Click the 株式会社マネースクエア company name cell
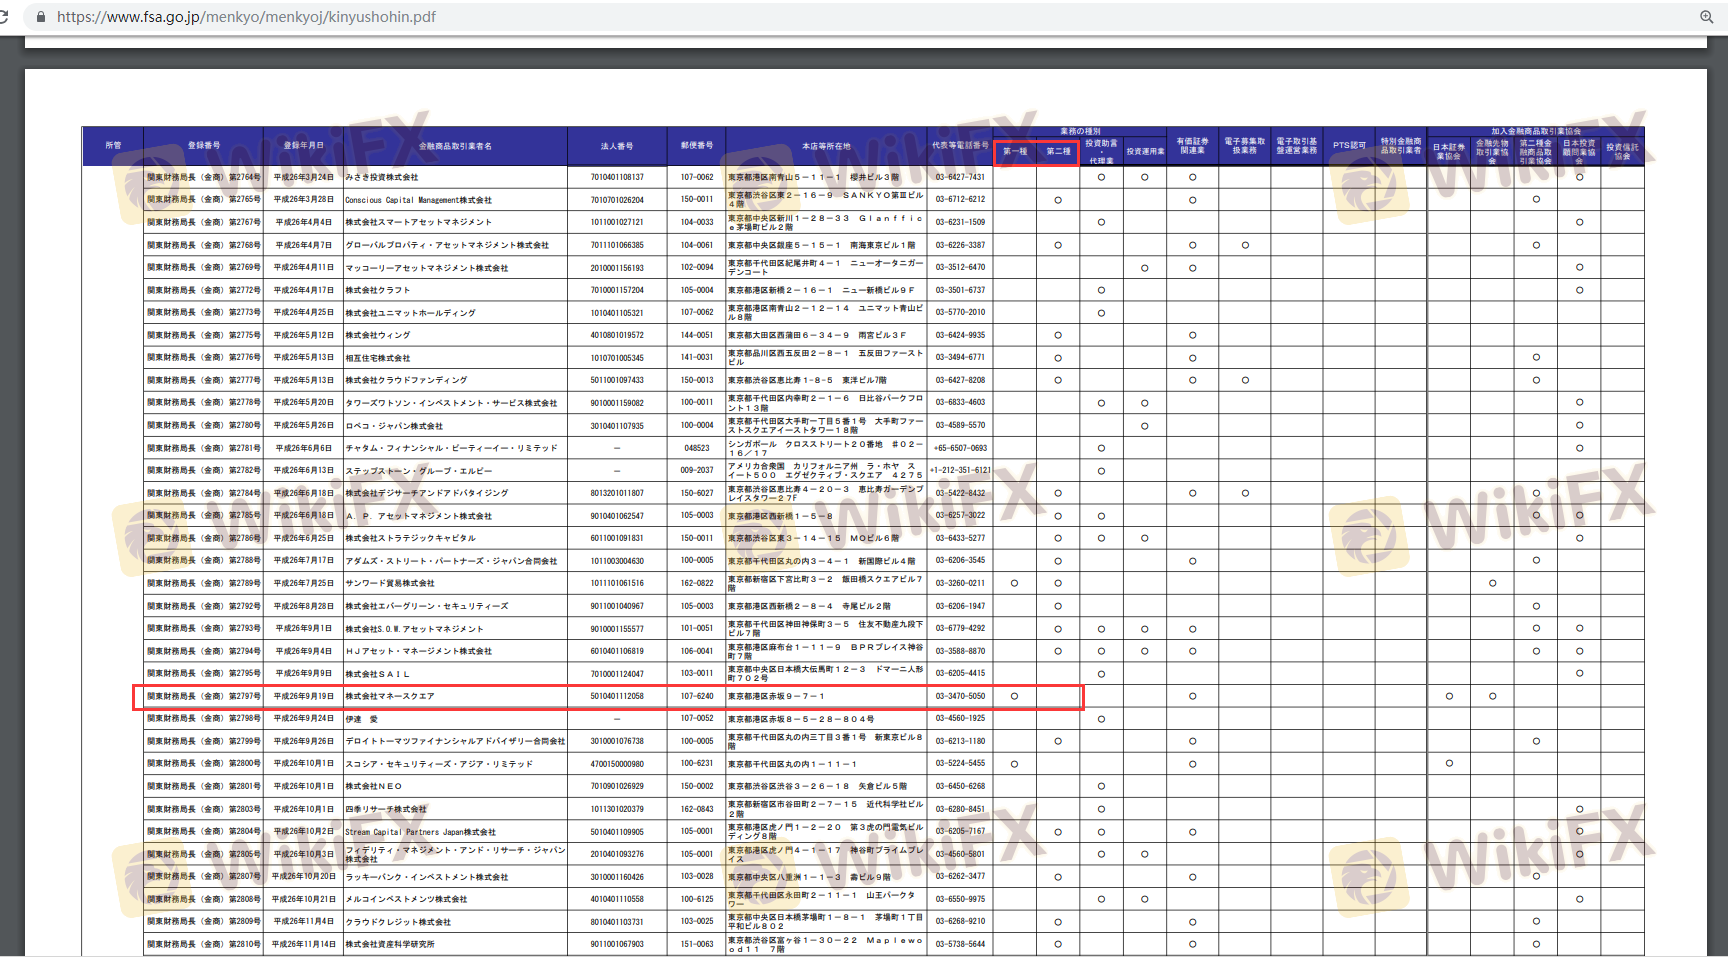 pos(390,696)
